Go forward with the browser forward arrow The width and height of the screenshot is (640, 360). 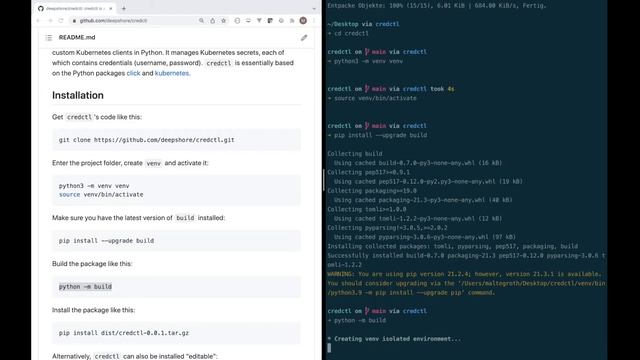coord(50,20)
